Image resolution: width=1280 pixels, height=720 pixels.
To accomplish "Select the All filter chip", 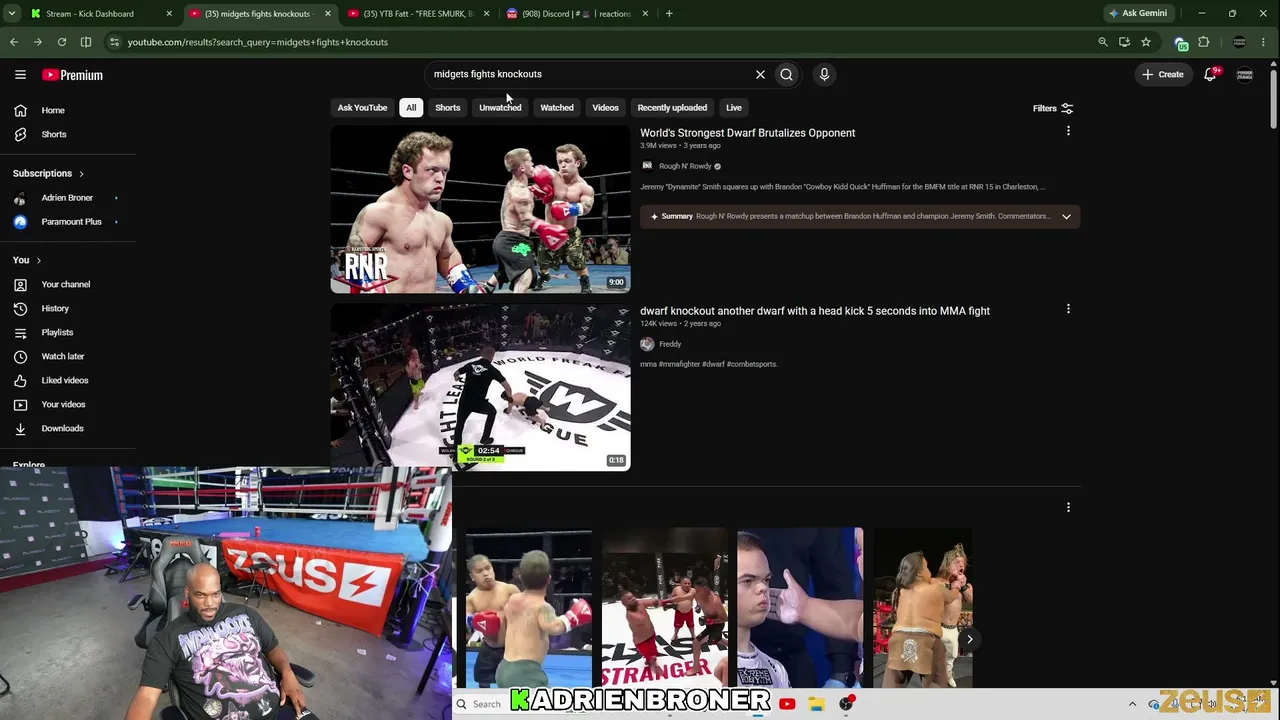I will [x=411, y=107].
